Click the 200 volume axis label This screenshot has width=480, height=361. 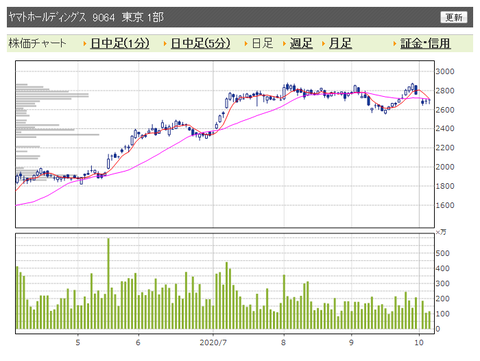[443, 299]
